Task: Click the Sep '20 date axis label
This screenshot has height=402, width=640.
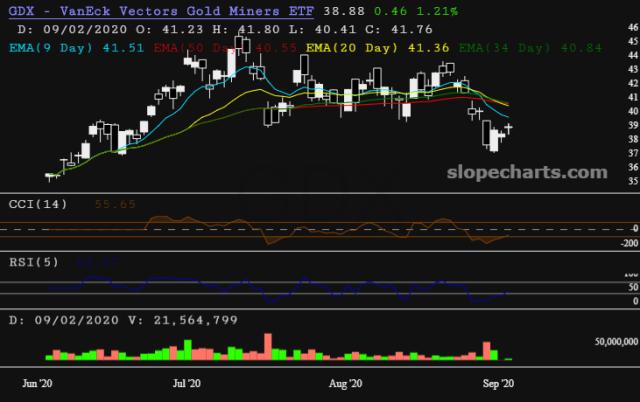Action: (498, 384)
